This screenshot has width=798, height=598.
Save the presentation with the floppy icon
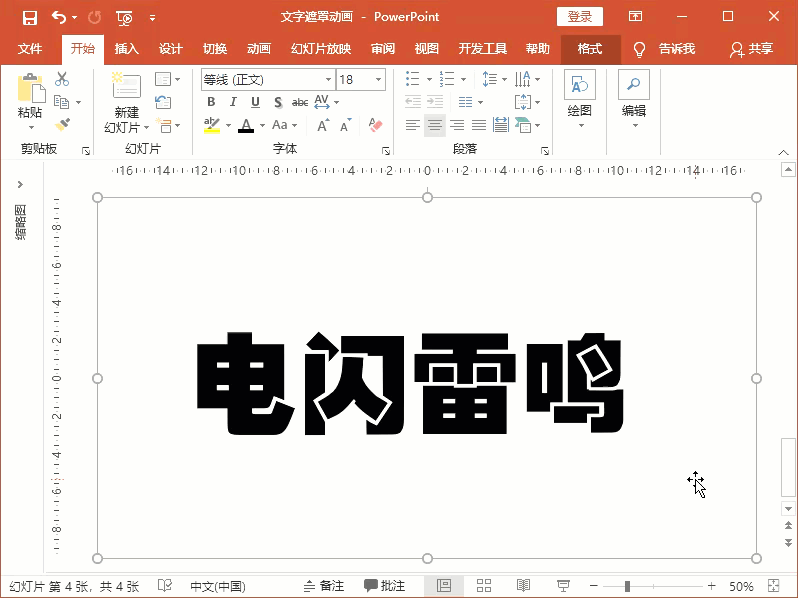[x=30, y=18]
